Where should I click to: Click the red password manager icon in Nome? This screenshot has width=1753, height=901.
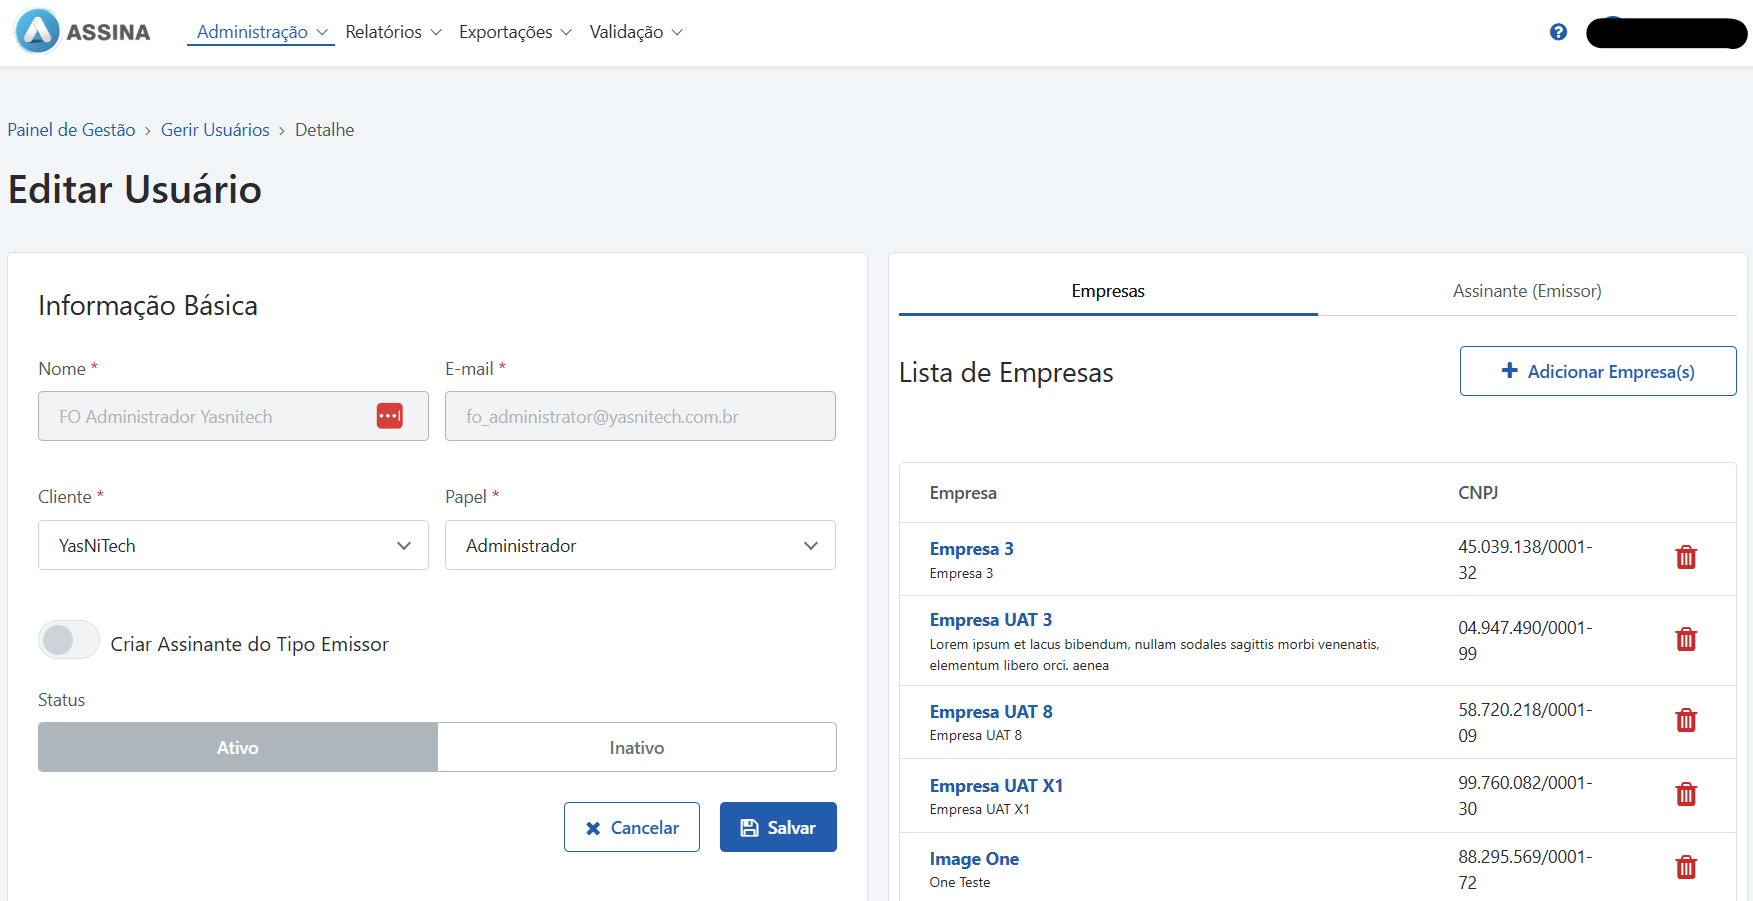coord(389,416)
